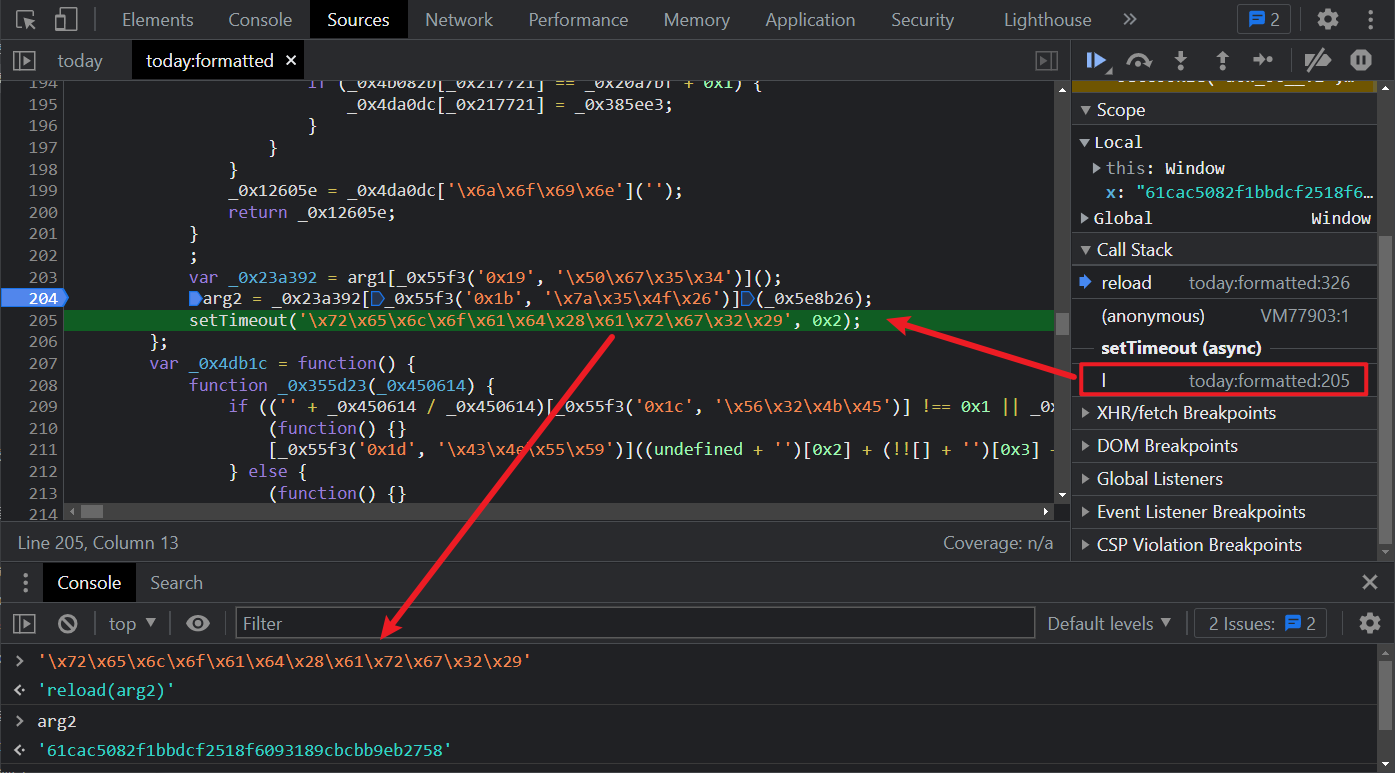Clear the console

pos(67,623)
